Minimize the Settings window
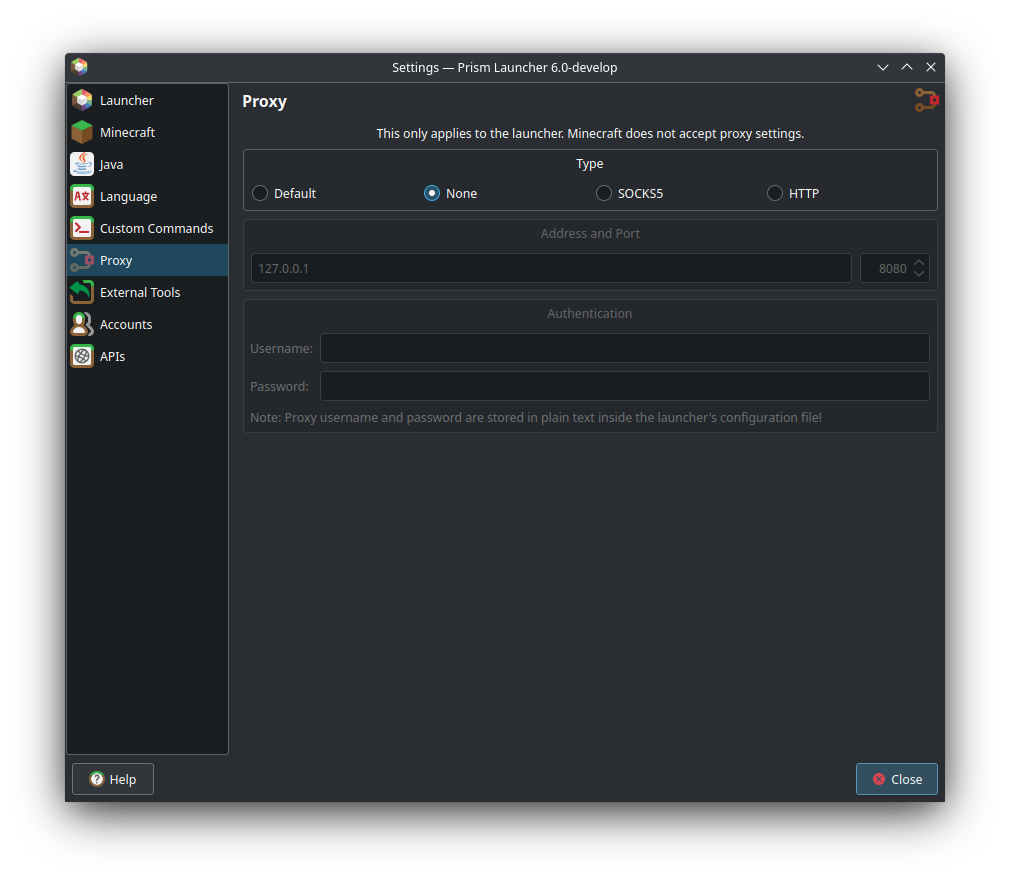 point(882,67)
